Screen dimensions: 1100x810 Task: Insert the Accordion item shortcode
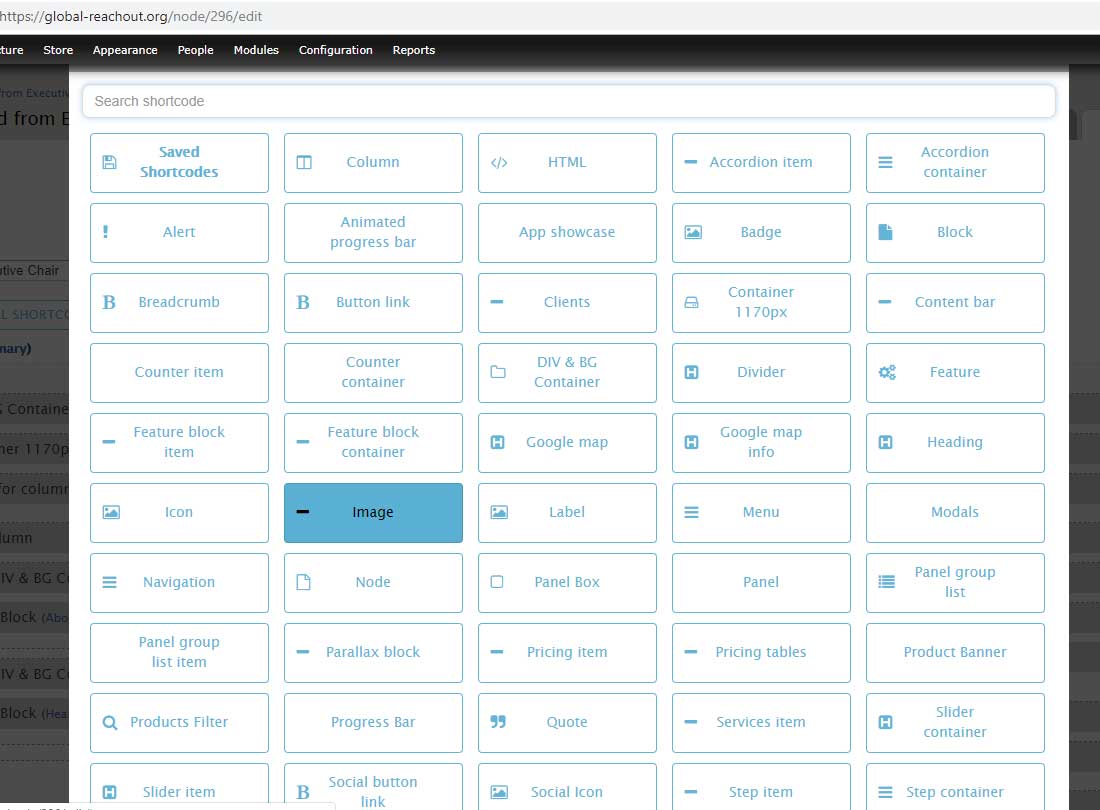click(761, 163)
